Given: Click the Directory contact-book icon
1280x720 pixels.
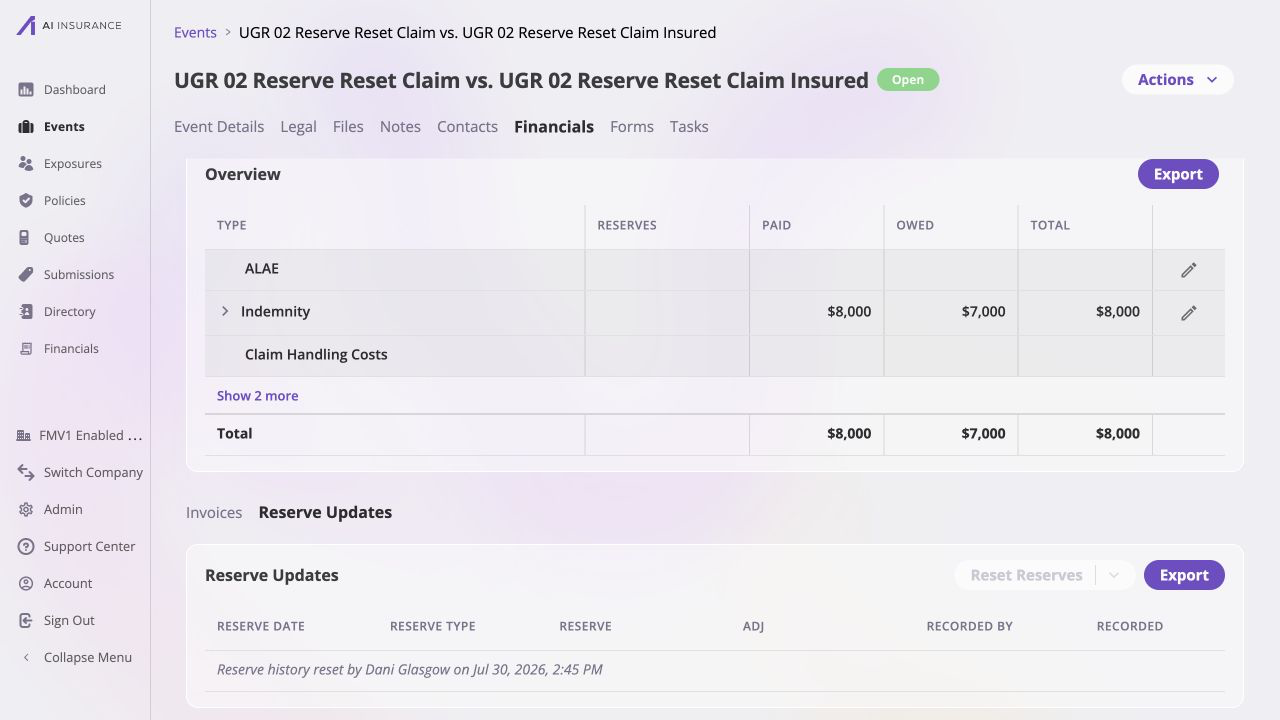Looking at the screenshot, I should 26,312.
